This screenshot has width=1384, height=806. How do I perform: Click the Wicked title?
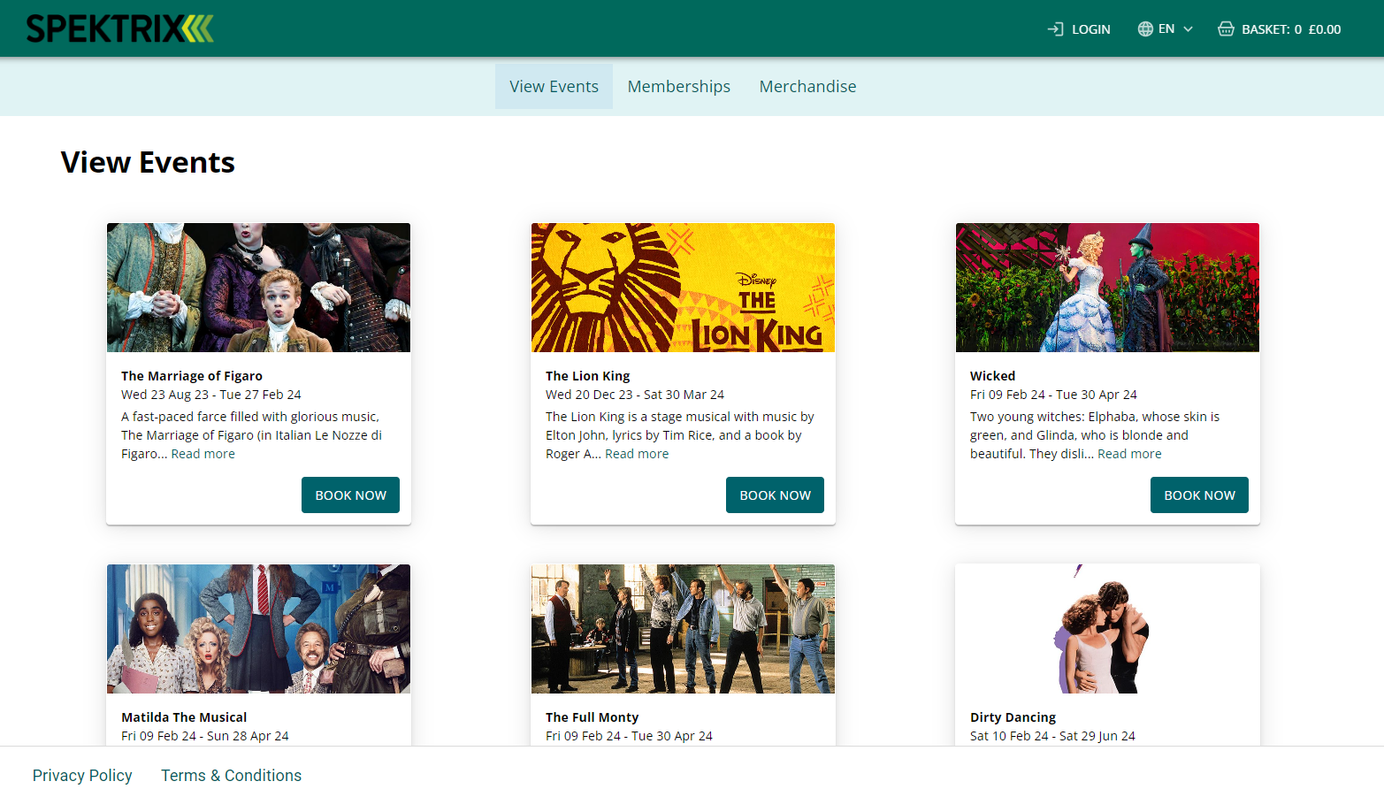click(993, 376)
